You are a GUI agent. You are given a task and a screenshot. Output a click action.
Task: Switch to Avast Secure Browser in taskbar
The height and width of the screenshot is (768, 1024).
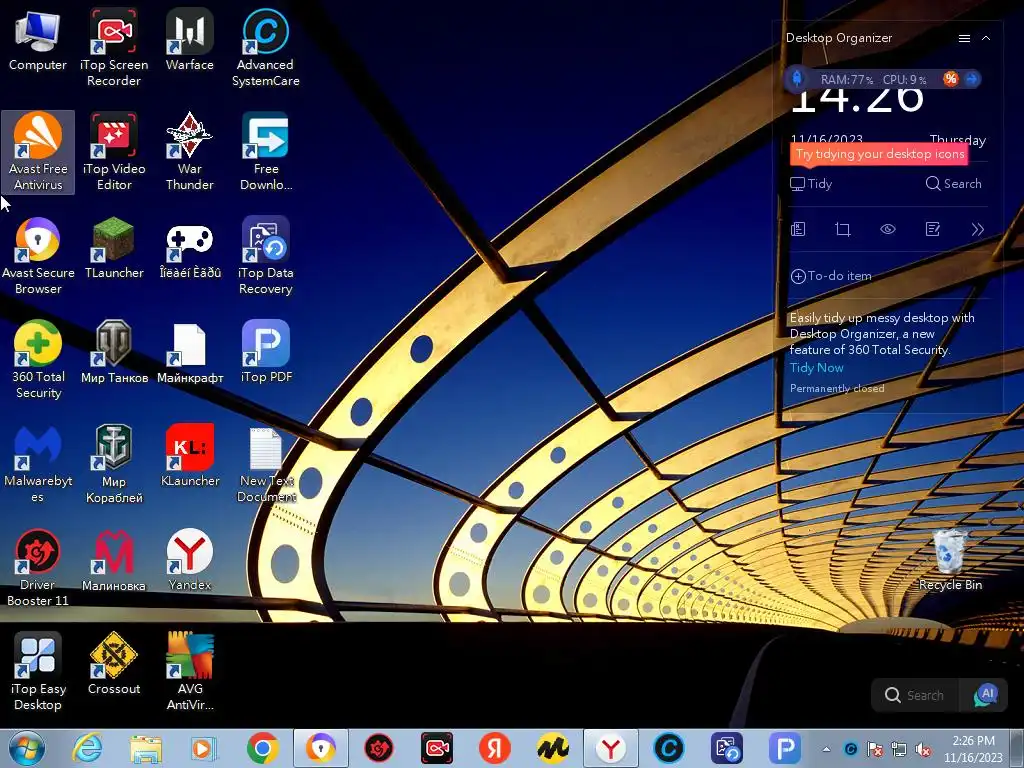coord(321,749)
